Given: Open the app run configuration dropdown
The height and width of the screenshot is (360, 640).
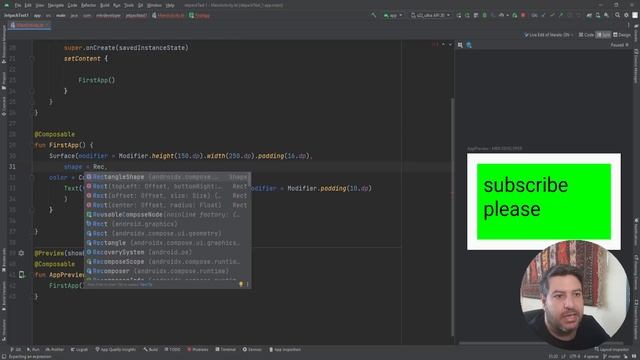Looking at the screenshot, I should click(x=393, y=15).
